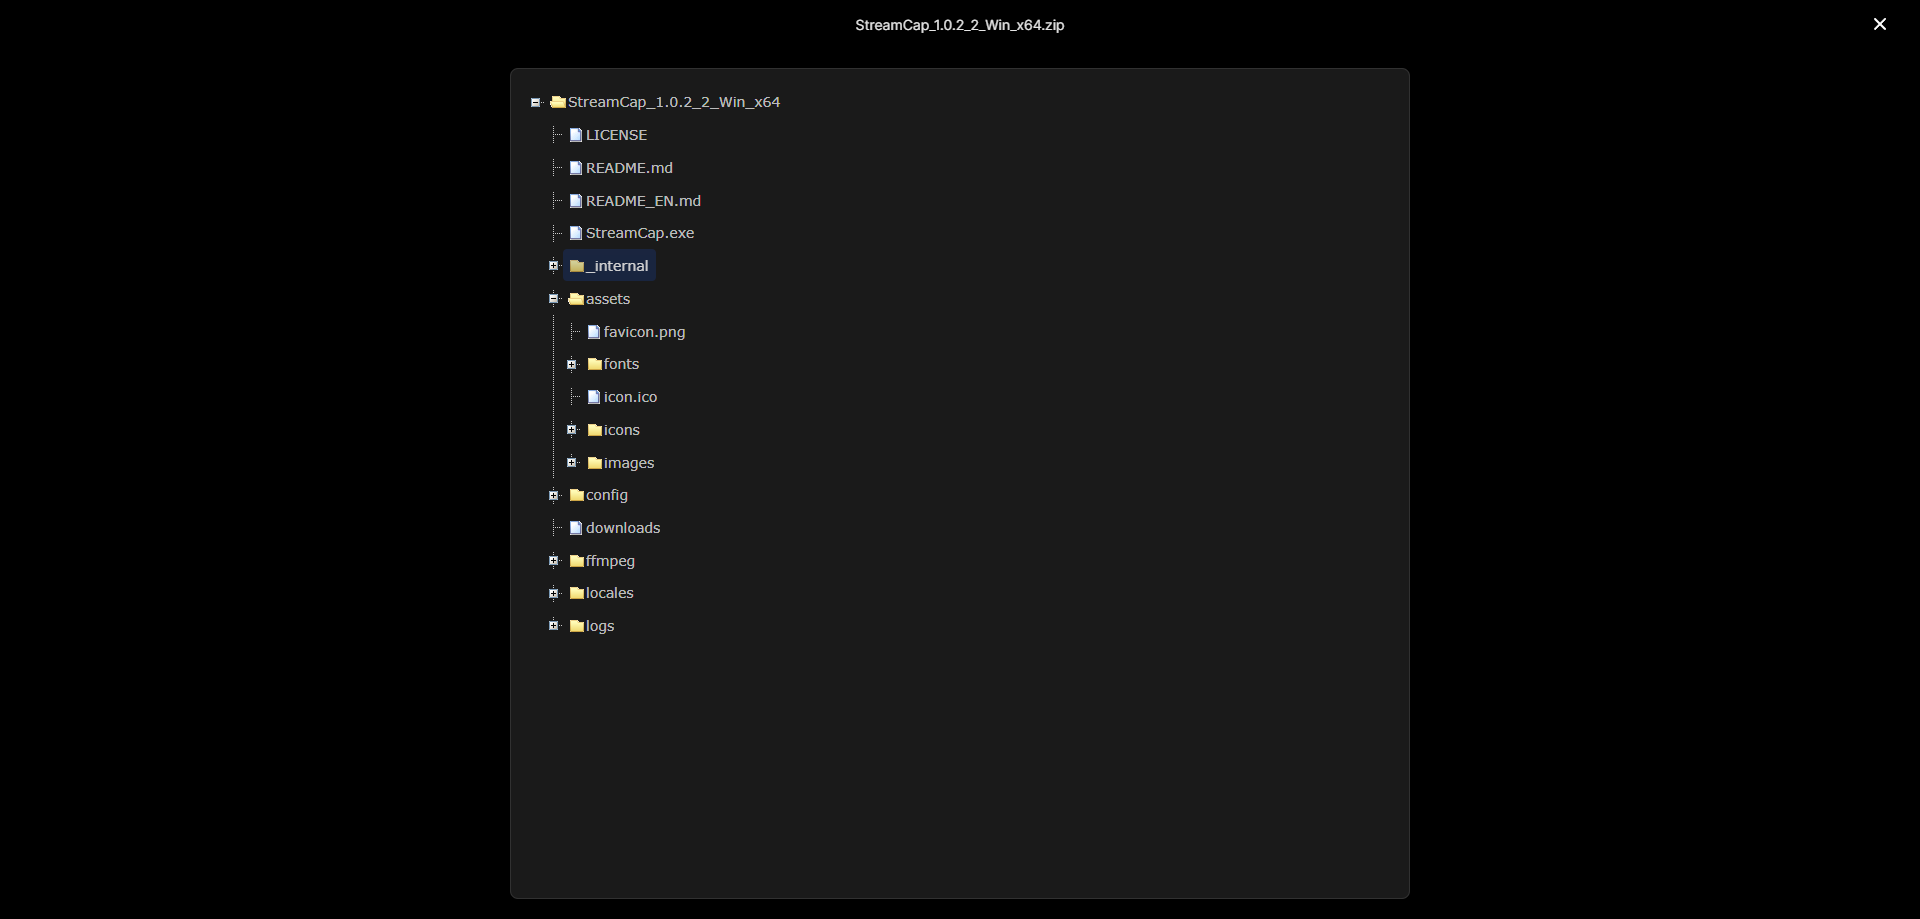The image size is (1920, 919).
Task: Click the README.md file icon
Action: point(576,168)
